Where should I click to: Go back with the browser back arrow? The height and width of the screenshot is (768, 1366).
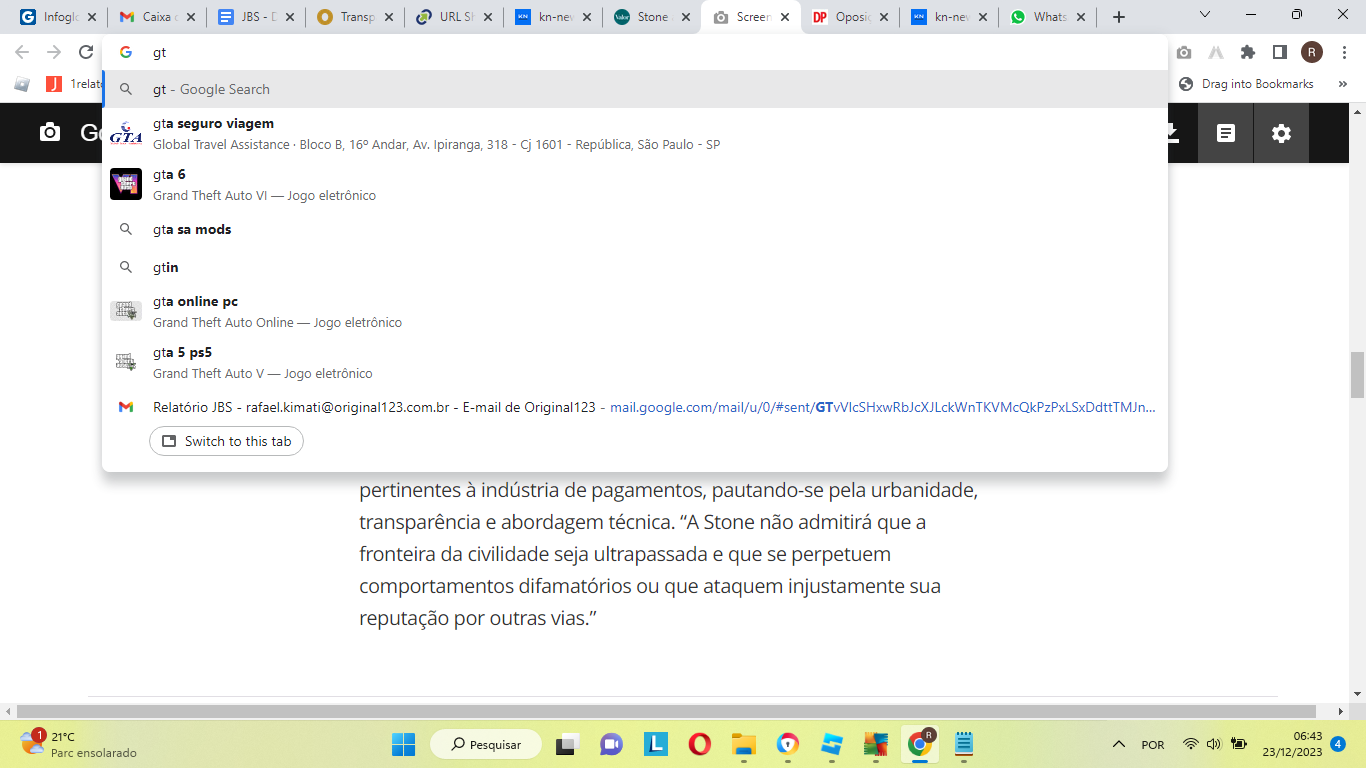[22, 52]
